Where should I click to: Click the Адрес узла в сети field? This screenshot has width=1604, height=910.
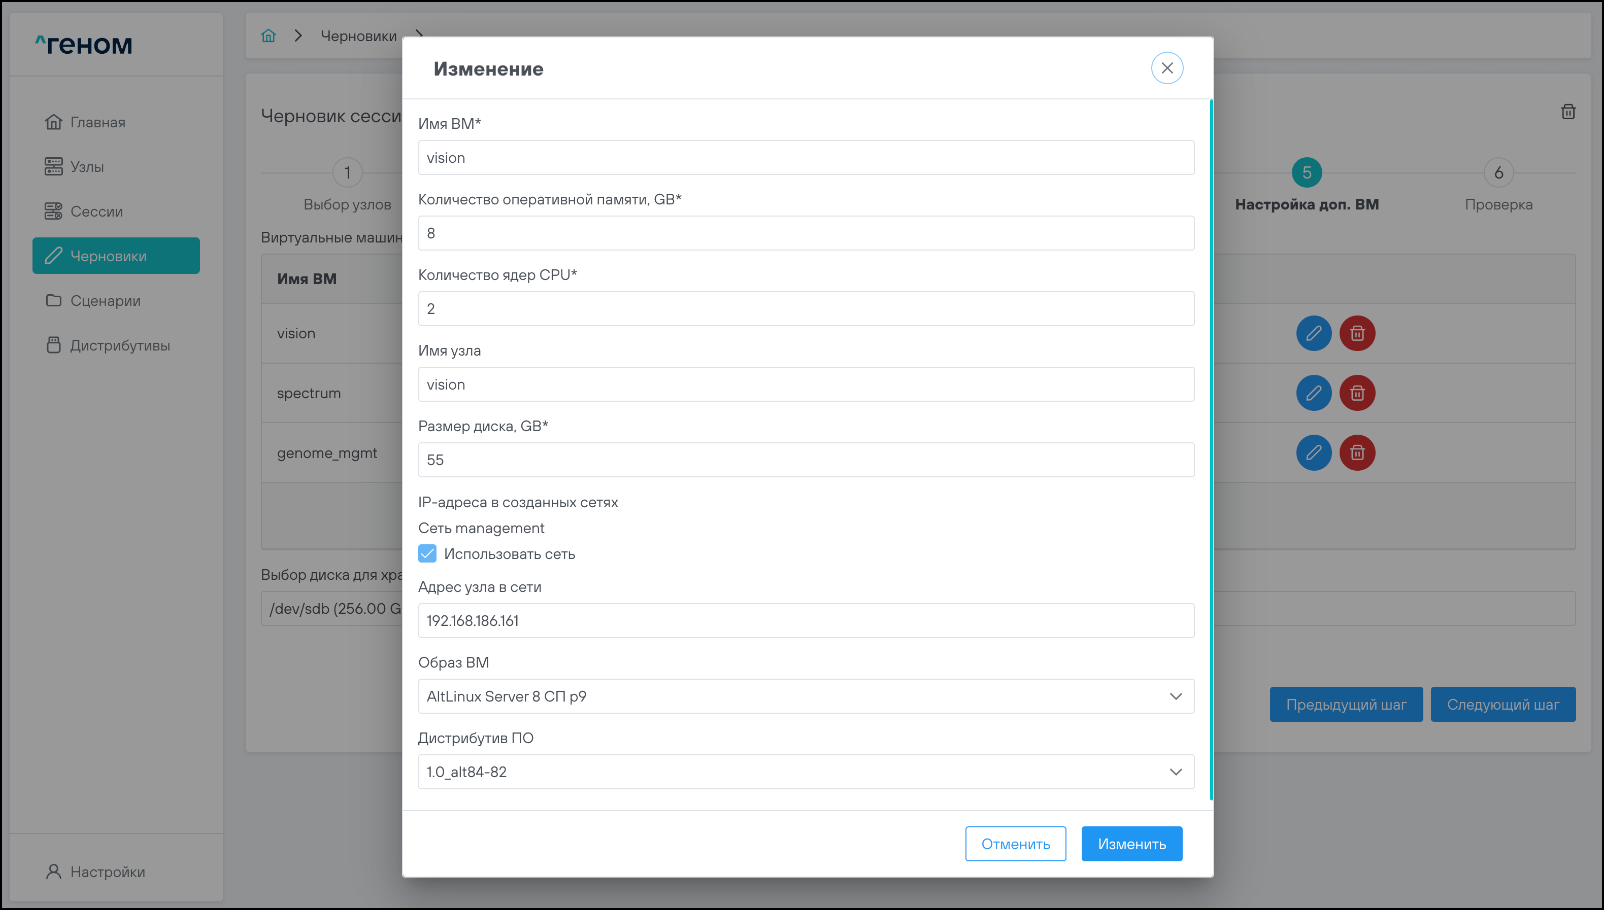[x=805, y=621]
